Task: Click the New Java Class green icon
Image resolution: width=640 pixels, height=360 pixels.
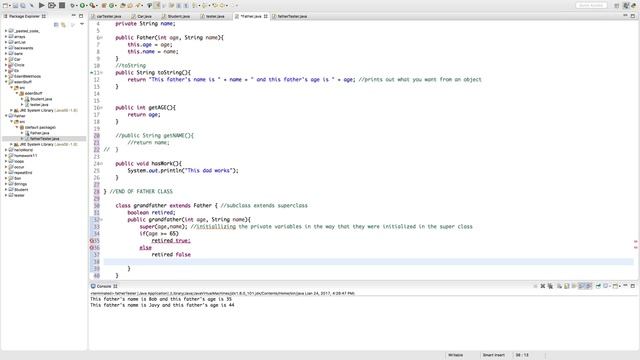Action: click(111, 5)
